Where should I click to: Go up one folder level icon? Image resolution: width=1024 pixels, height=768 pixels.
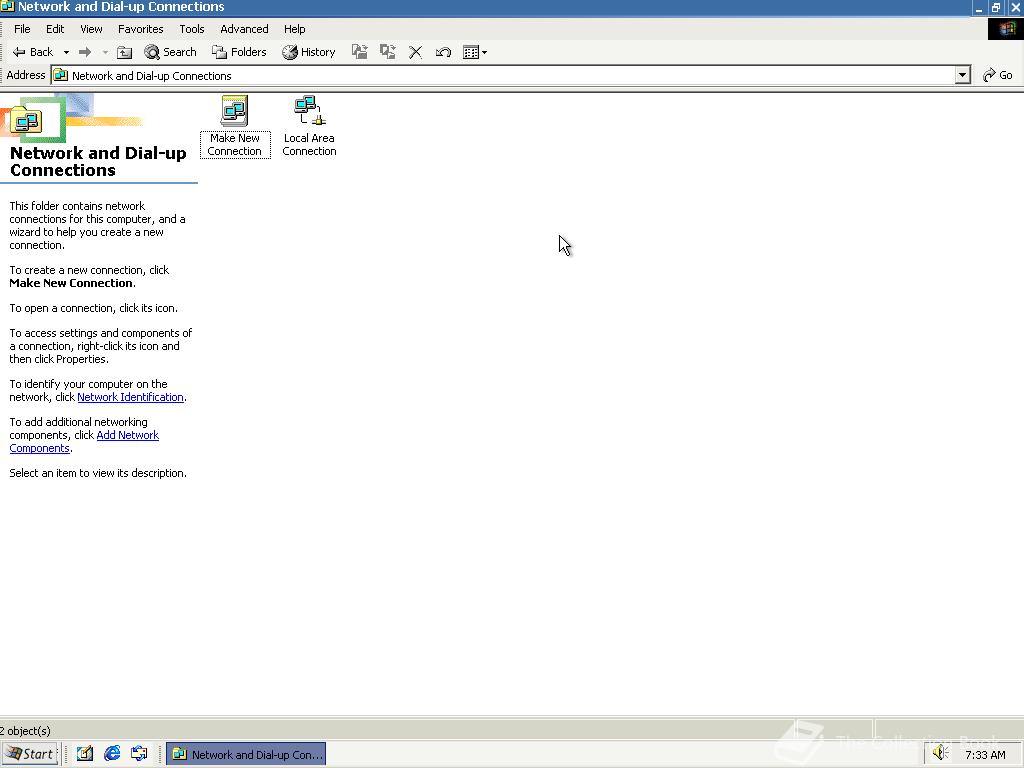tap(124, 52)
